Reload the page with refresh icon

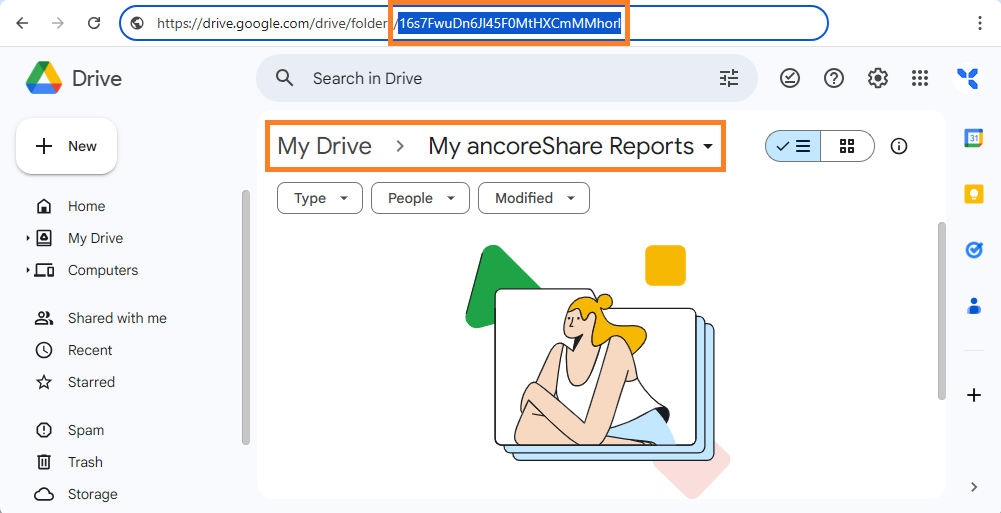pos(94,24)
